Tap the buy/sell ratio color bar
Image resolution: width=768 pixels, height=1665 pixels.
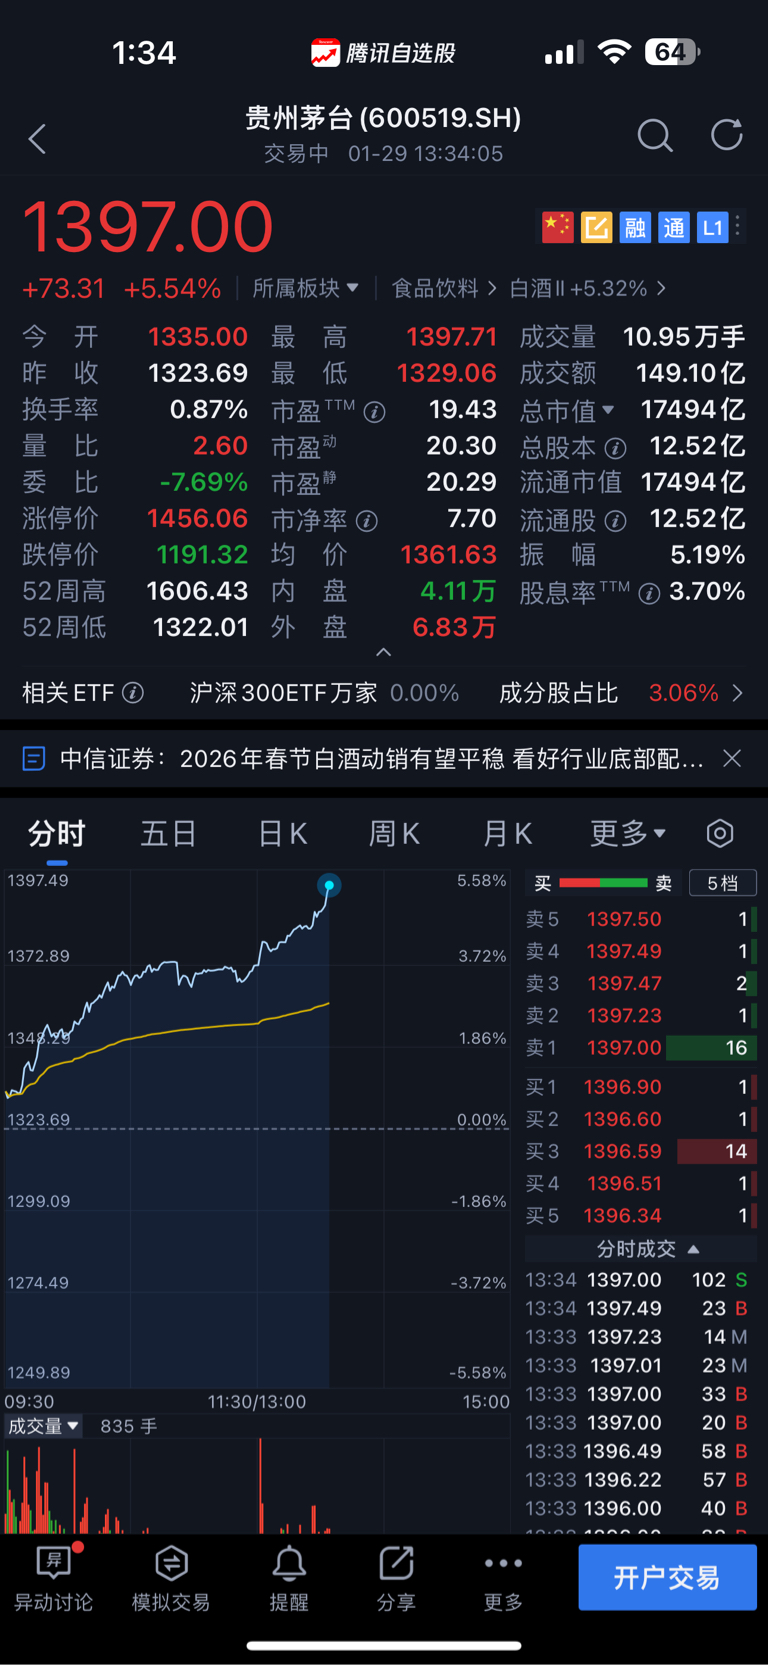pyautogui.click(x=603, y=883)
